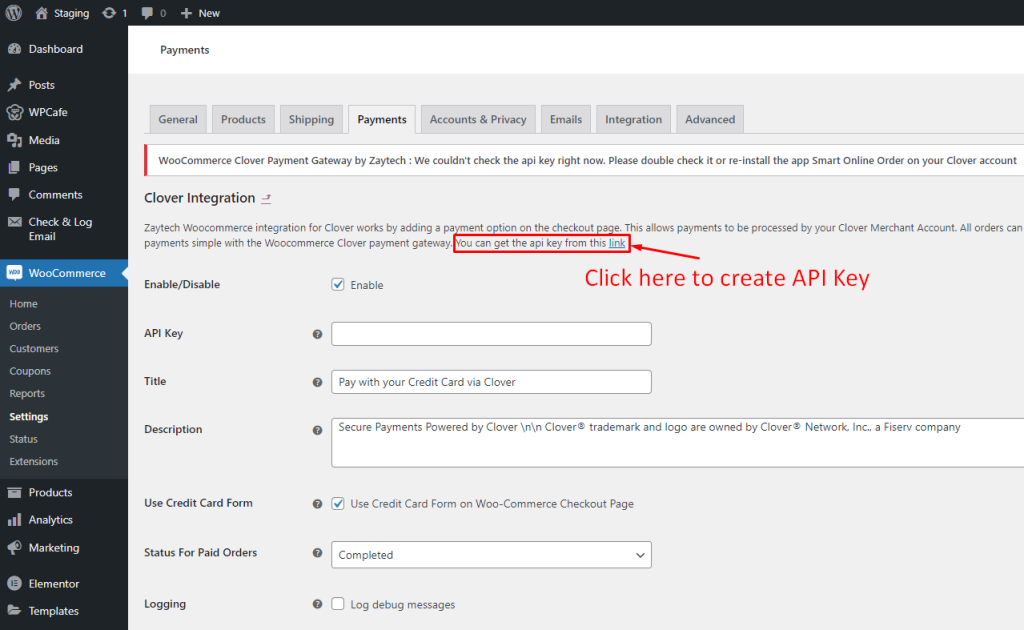Click the Templates folder icon

[x=14, y=610]
